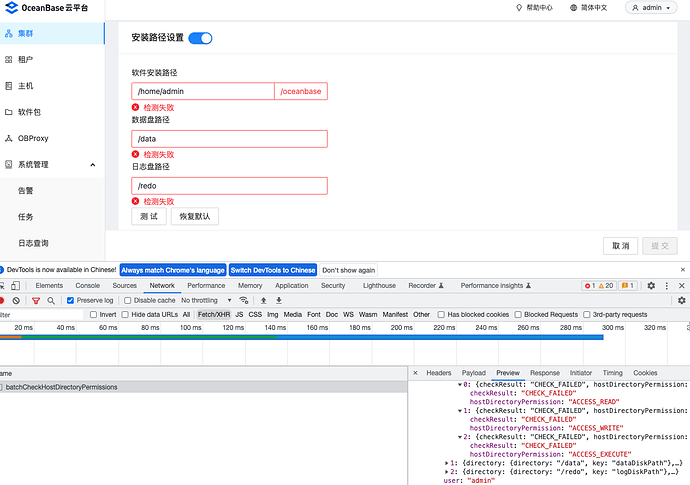Image resolution: width=690 pixels, height=485 pixels.
Task: Expand the /redo logDiskPath preview node
Action: point(446,472)
